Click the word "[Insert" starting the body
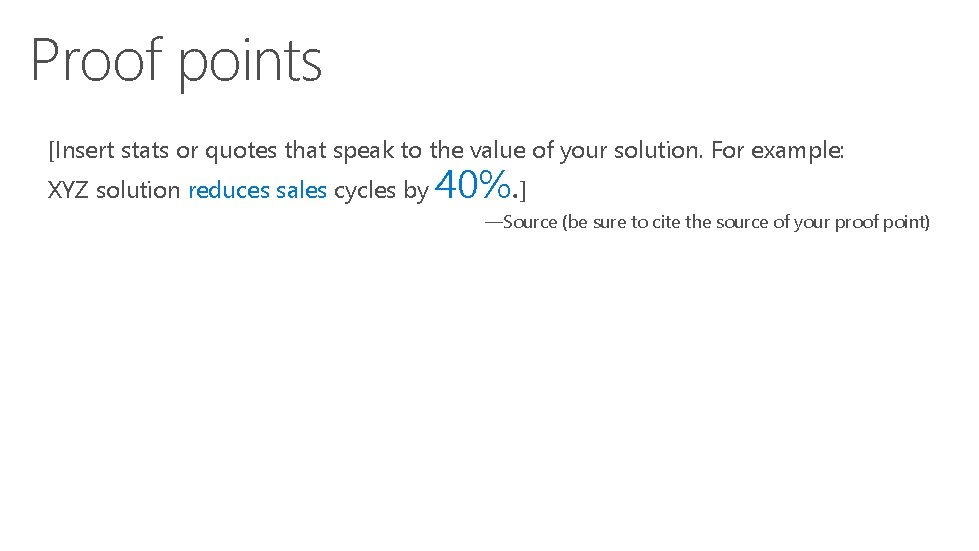 point(81,151)
